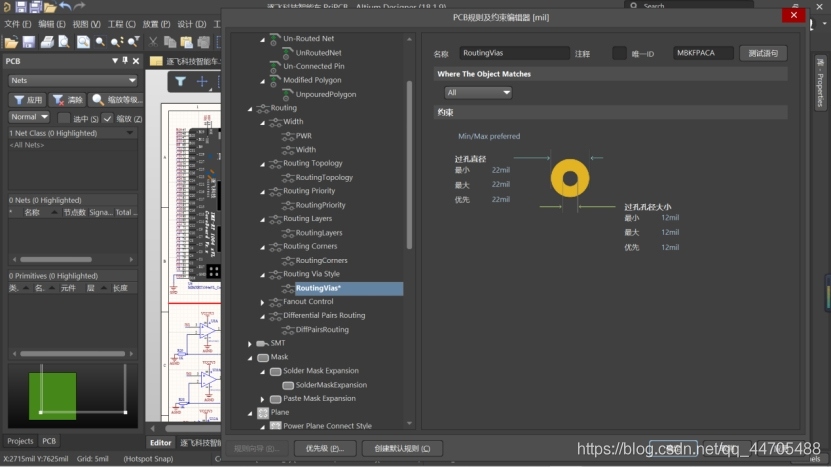Click the Copy toolbar icon
Viewport: 831px width, 468px height.
170,42
